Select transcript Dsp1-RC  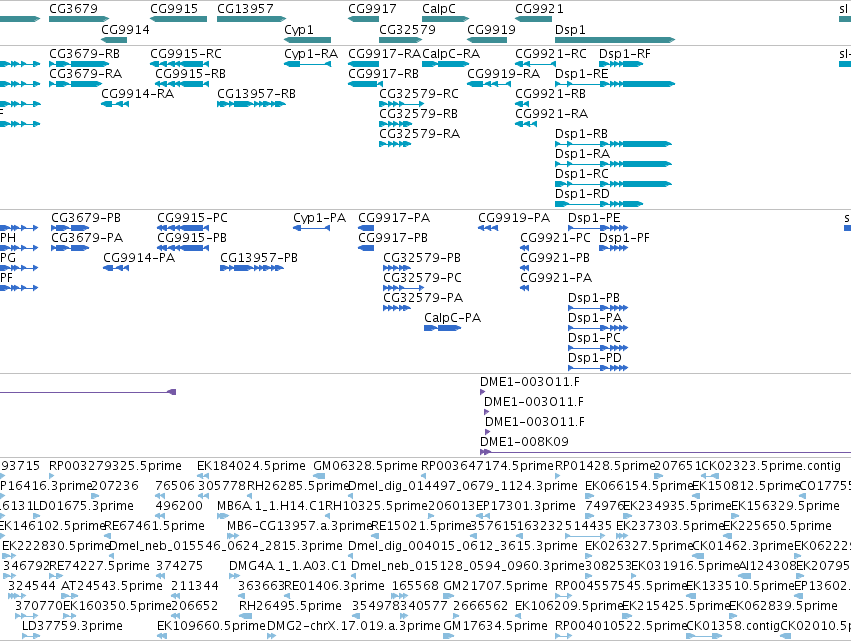(581, 174)
